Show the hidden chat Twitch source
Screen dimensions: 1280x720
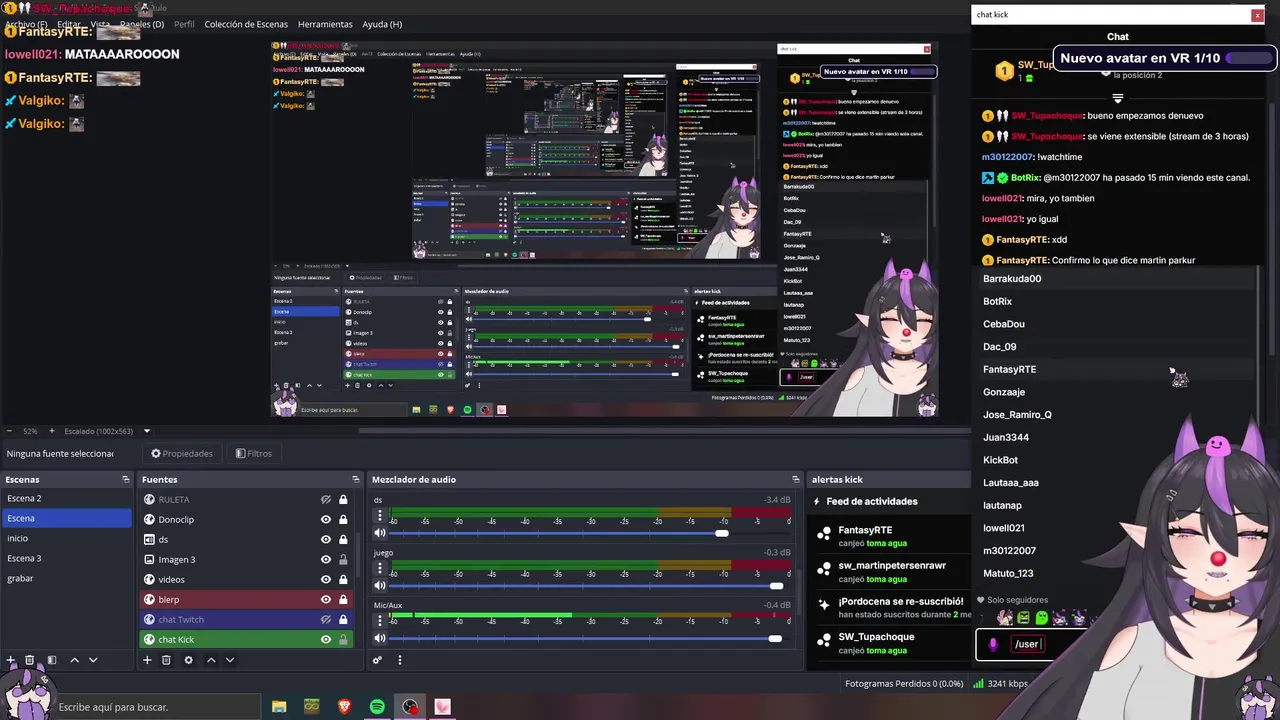[326, 619]
